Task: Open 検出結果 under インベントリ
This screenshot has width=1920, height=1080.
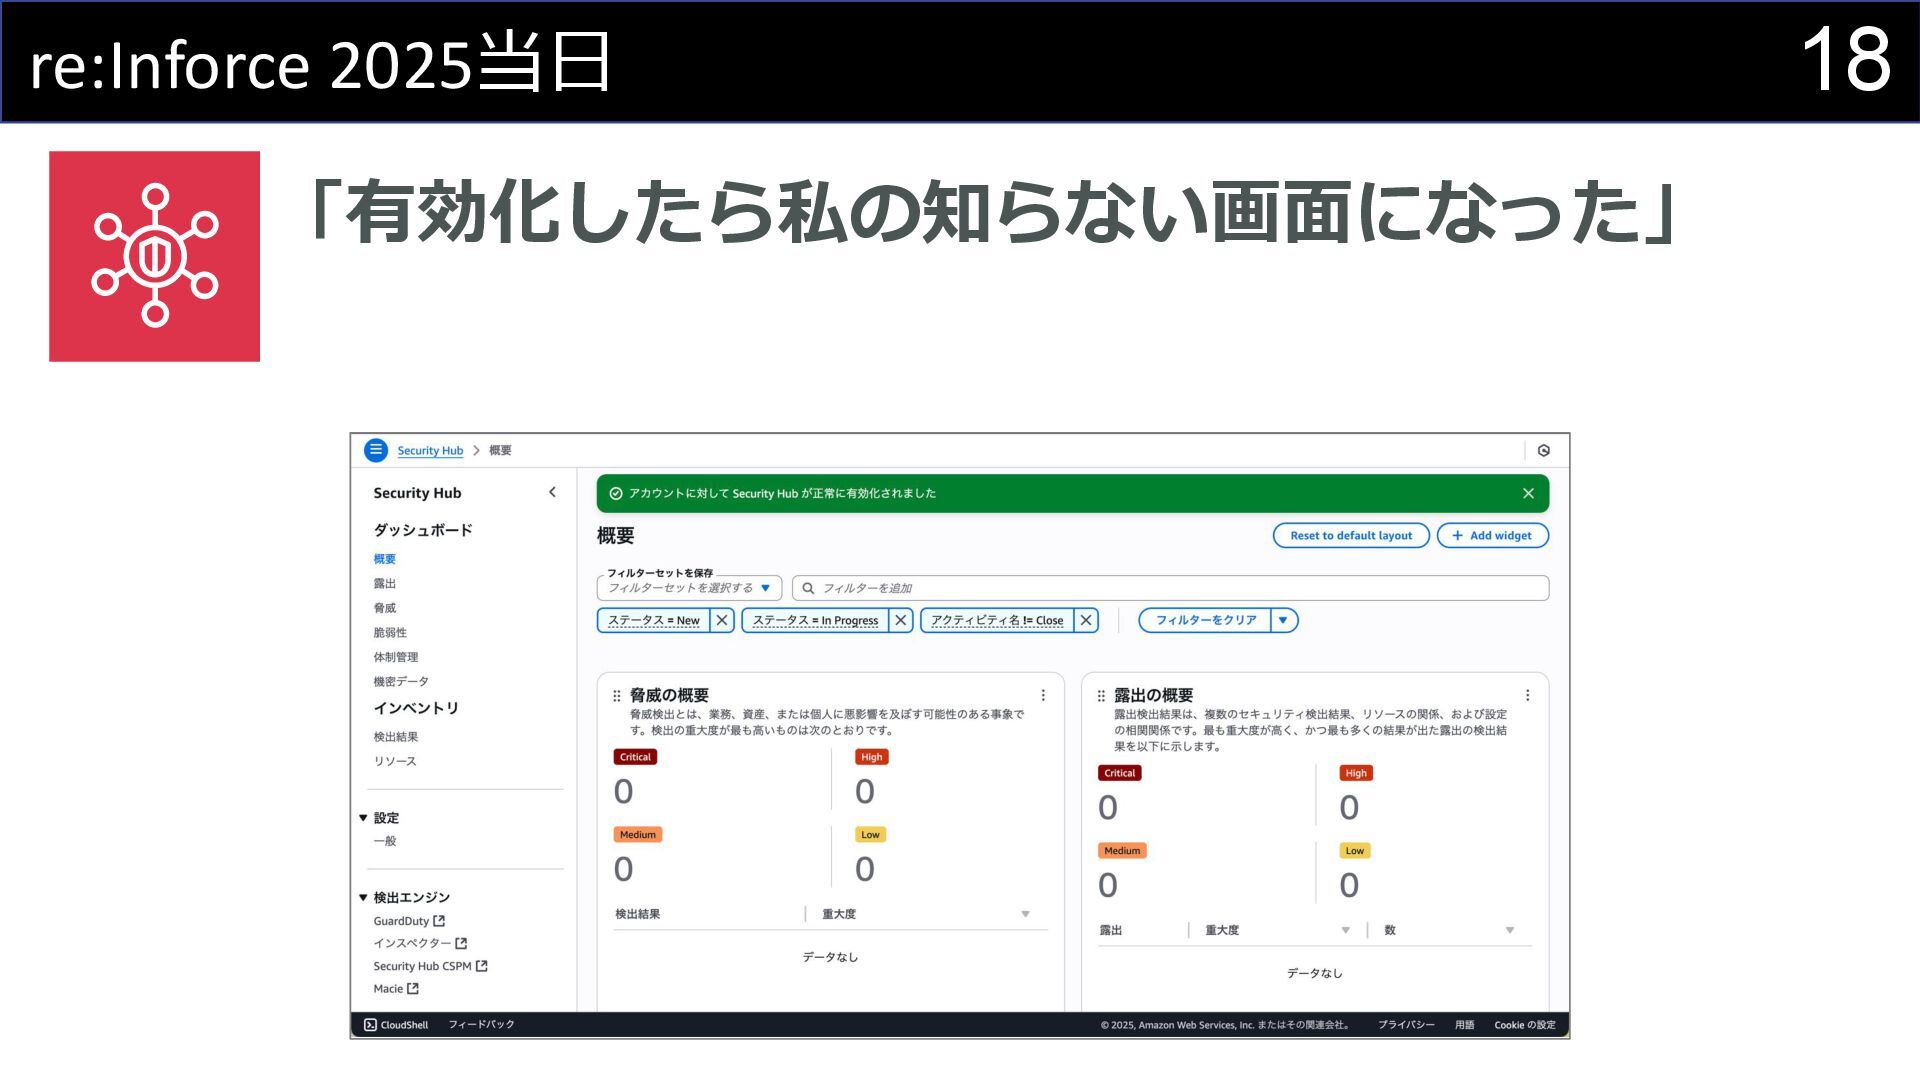Action: [396, 737]
